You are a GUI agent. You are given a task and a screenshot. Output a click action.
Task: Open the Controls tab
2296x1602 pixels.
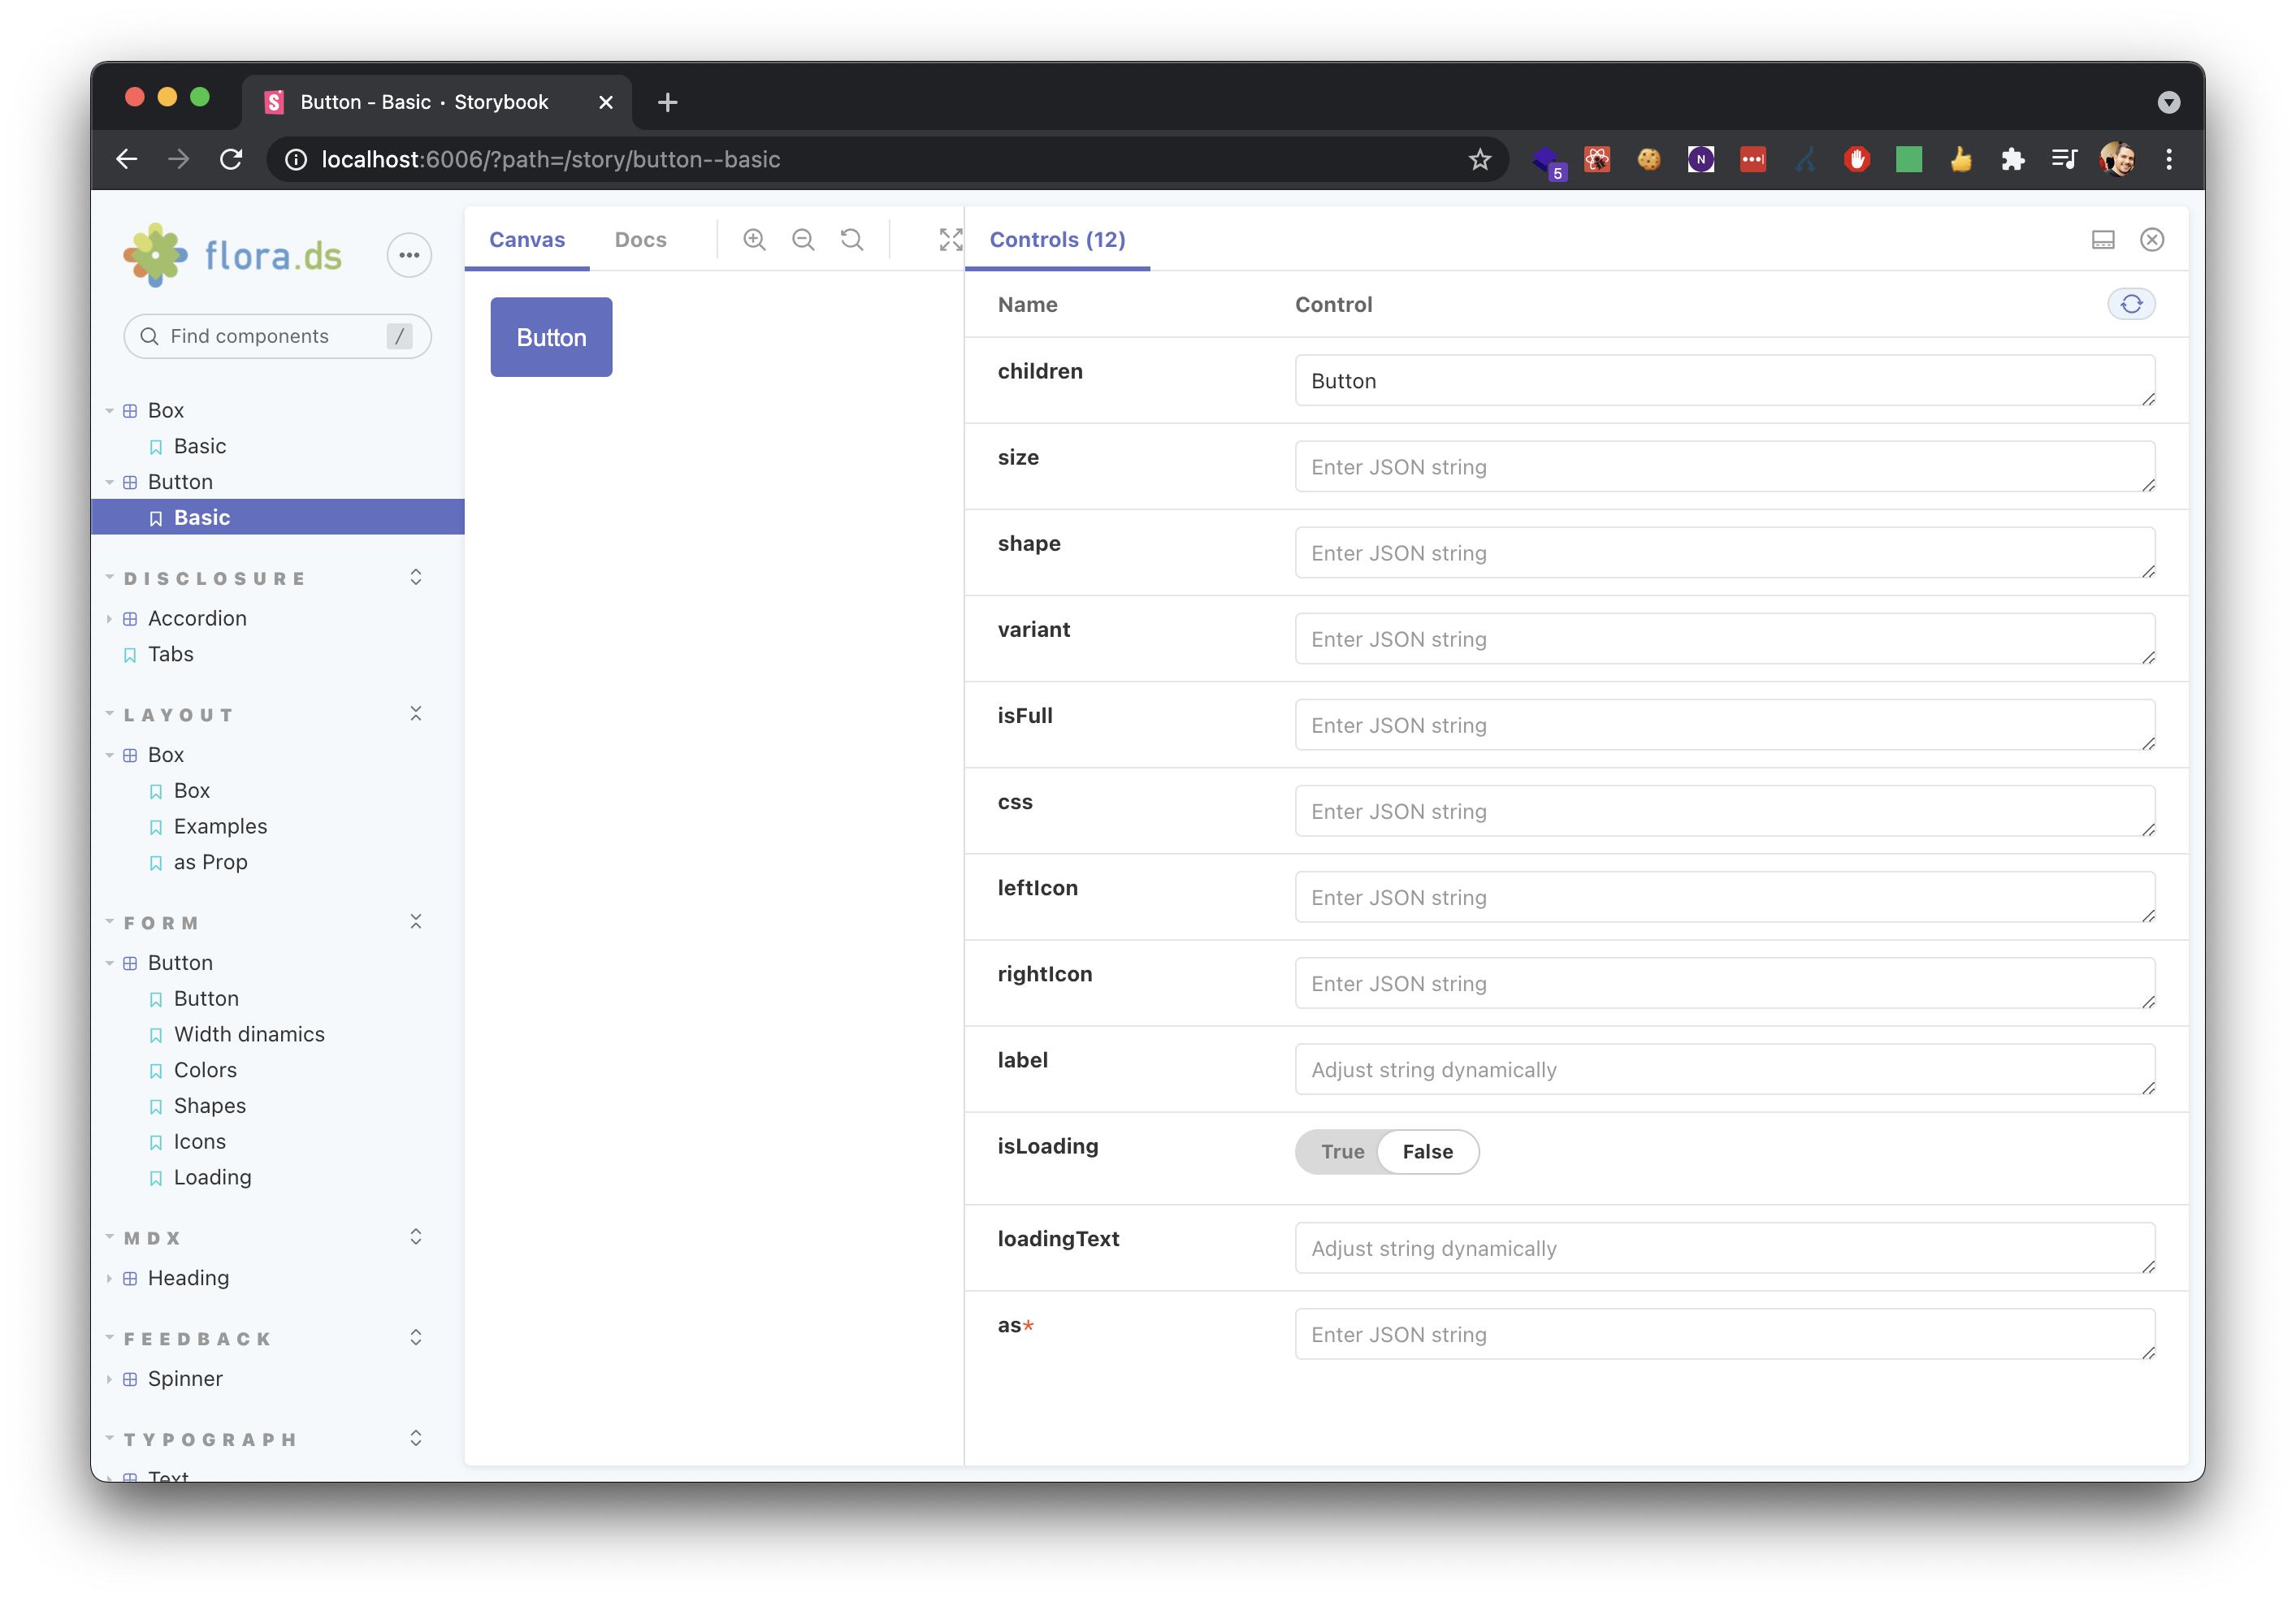(x=1056, y=239)
